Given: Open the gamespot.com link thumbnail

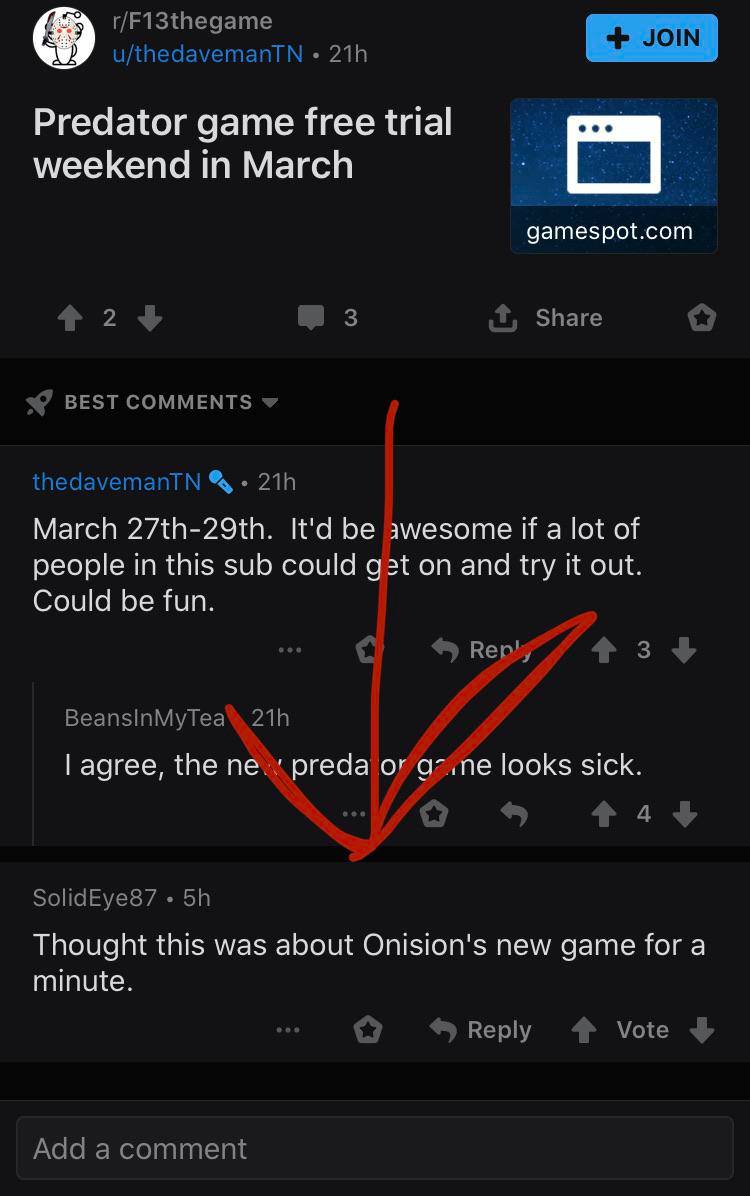Looking at the screenshot, I should tap(613, 175).
